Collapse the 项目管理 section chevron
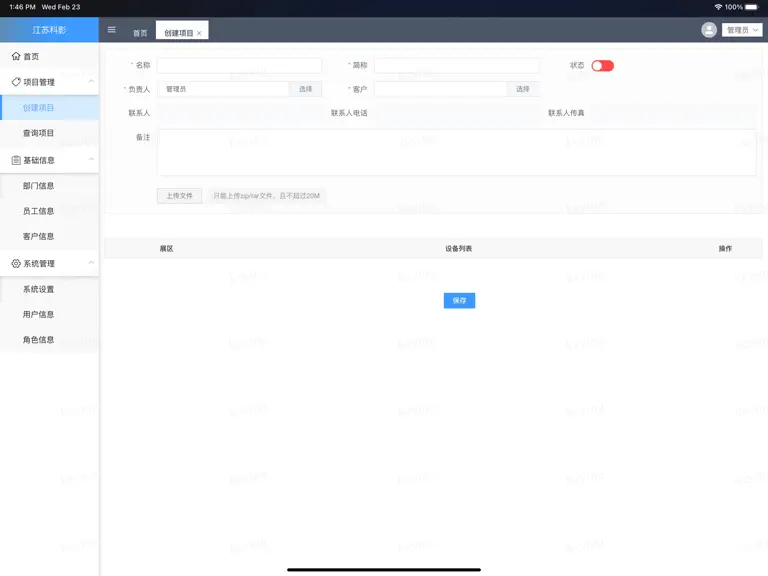The width and height of the screenshot is (768, 576). (x=92, y=81)
